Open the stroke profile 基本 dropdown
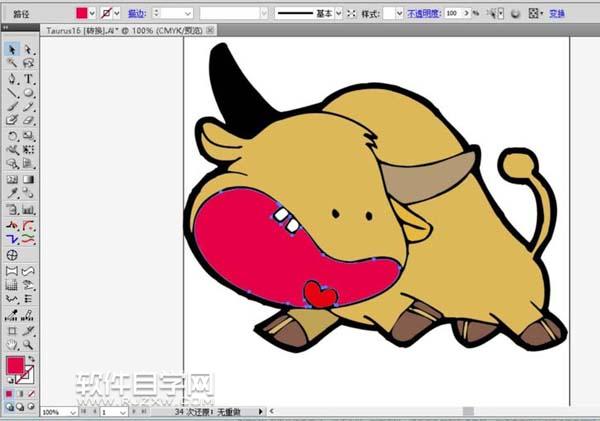 [x=339, y=13]
